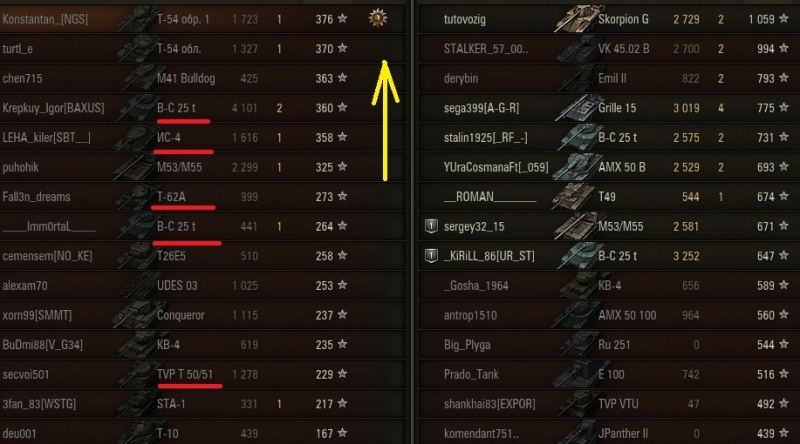The height and width of the screenshot is (444, 800).
Task: Click the Grille 15 tank icon
Action: [577, 108]
